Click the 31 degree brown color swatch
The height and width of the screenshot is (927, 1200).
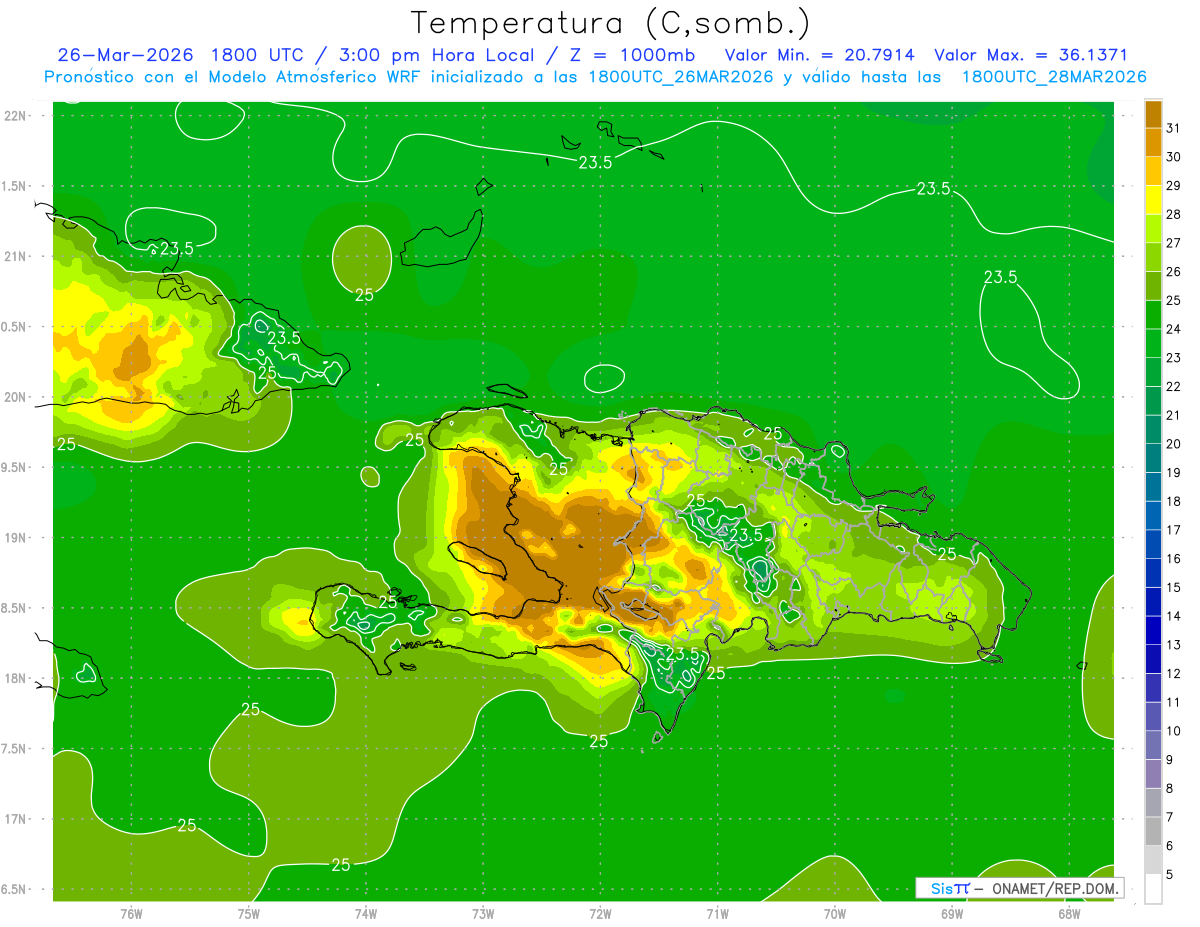coord(1153,114)
